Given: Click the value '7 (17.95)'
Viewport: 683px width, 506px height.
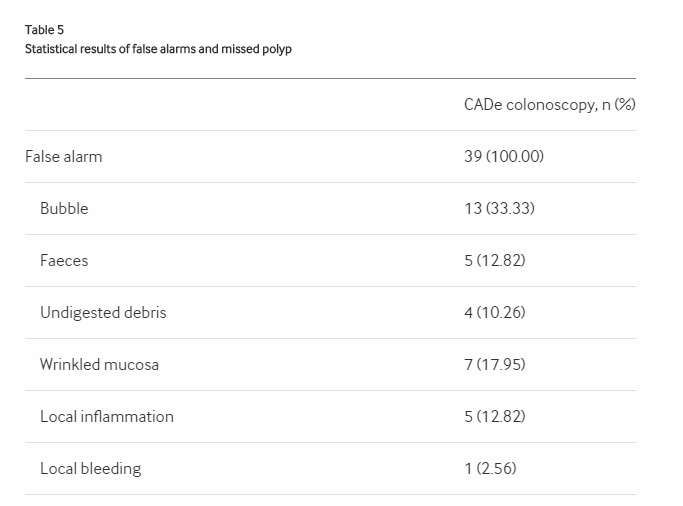Looking at the screenshot, I should pos(494,364).
